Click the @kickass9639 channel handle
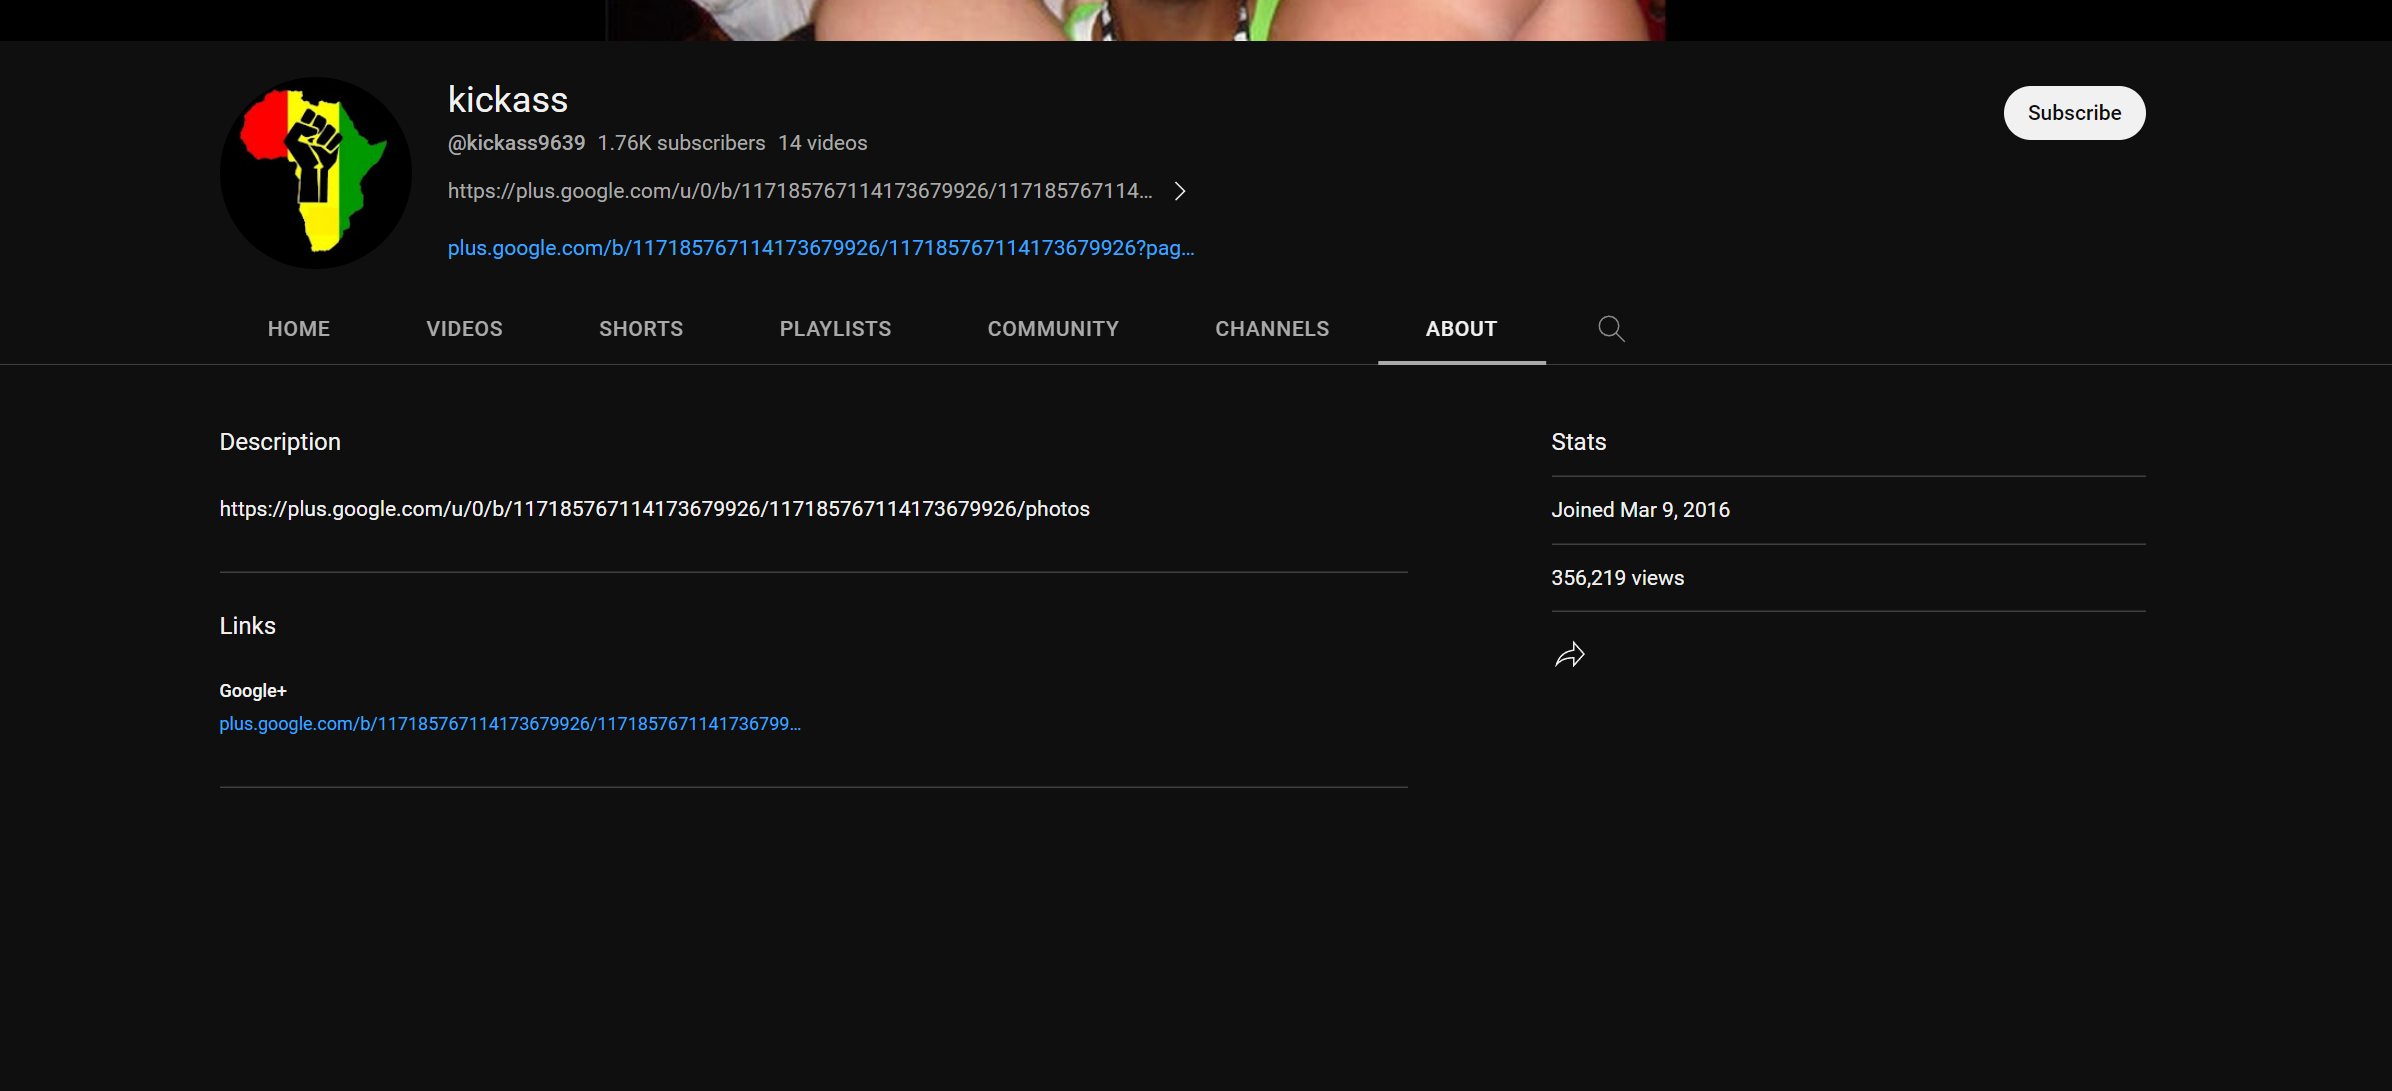The height and width of the screenshot is (1091, 2392). 516,143
